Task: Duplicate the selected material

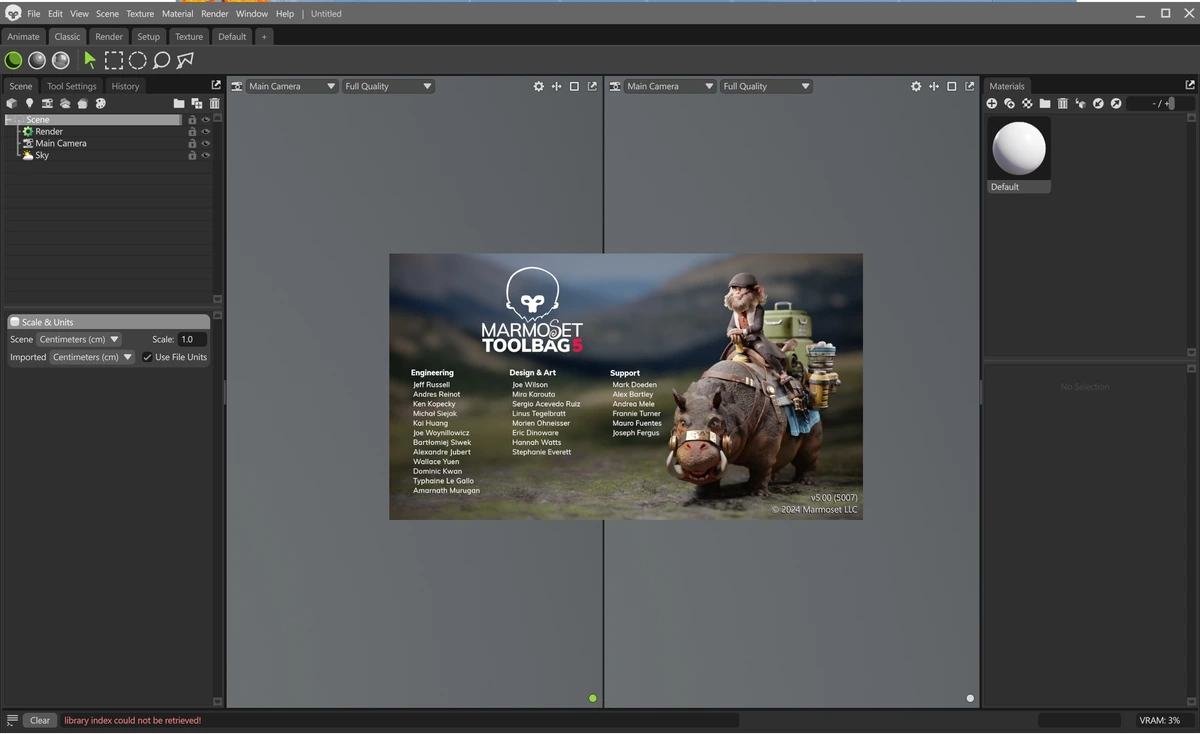Action: click(x=1009, y=103)
